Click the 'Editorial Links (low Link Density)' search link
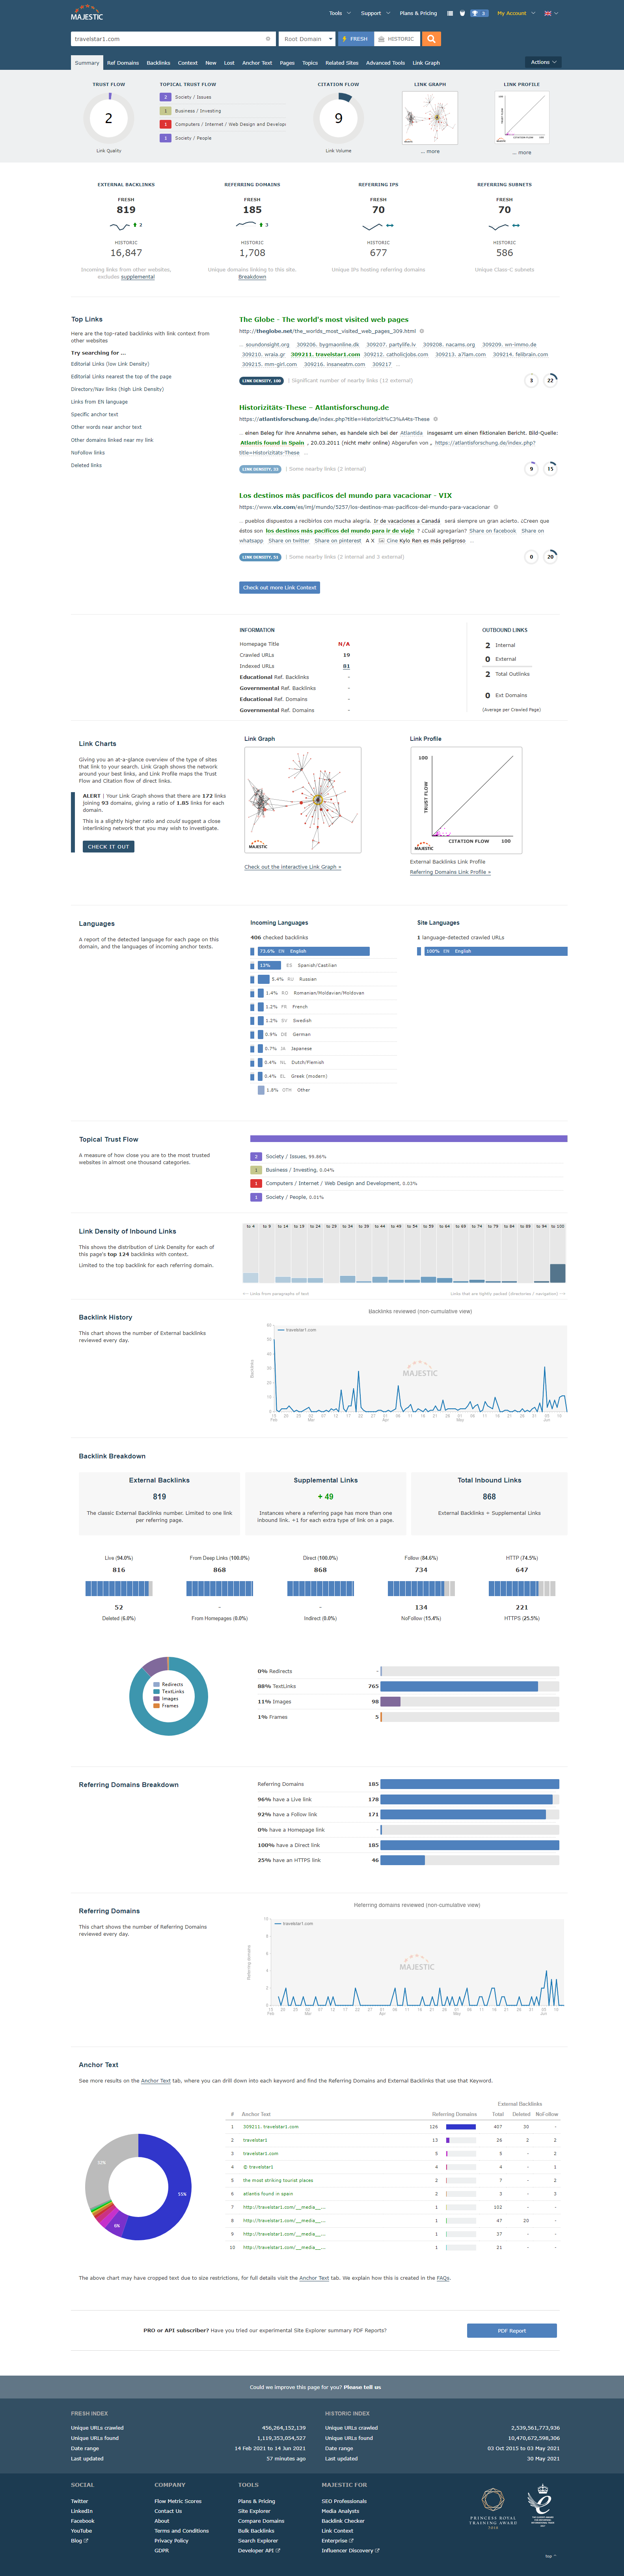 pos(110,364)
